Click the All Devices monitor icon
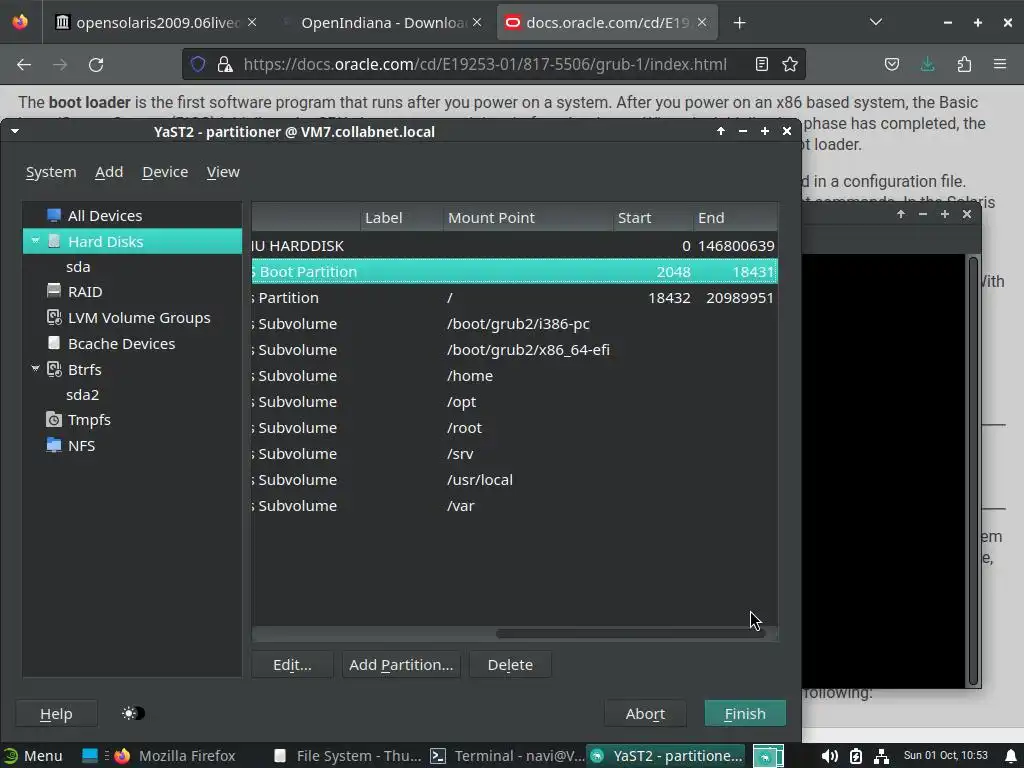Viewport: 1024px width, 768px height. [x=54, y=216]
